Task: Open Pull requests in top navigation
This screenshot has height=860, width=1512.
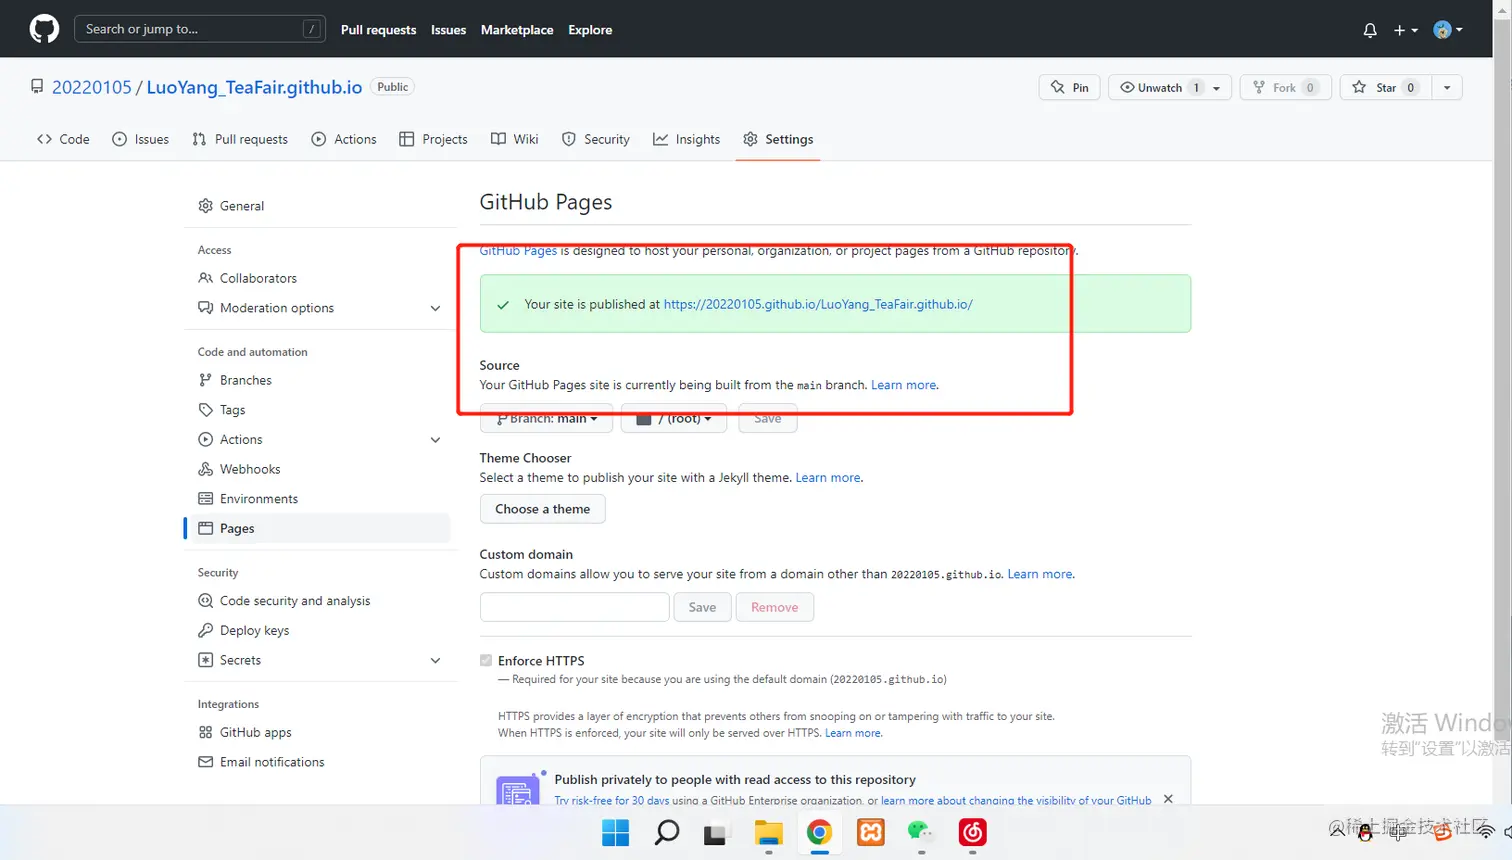Action: click(x=378, y=30)
